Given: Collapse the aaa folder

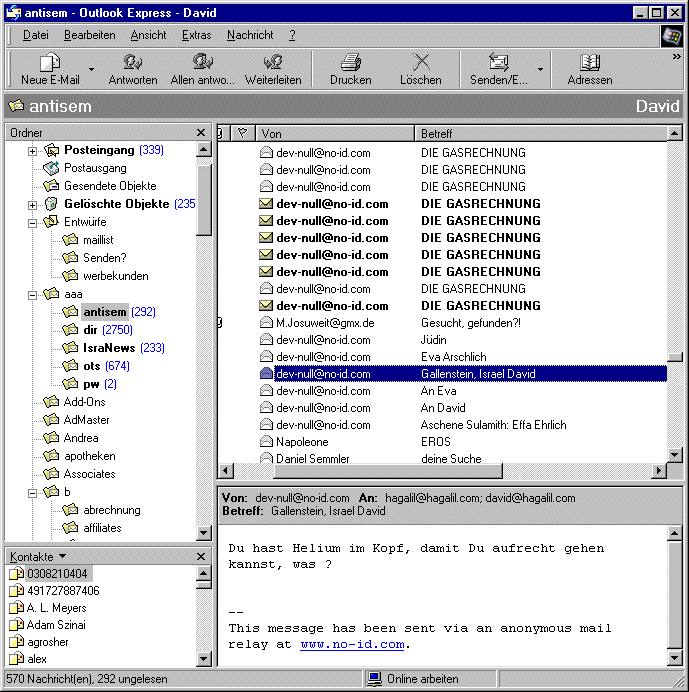Looking at the screenshot, I should pyautogui.click(x=32, y=295).
